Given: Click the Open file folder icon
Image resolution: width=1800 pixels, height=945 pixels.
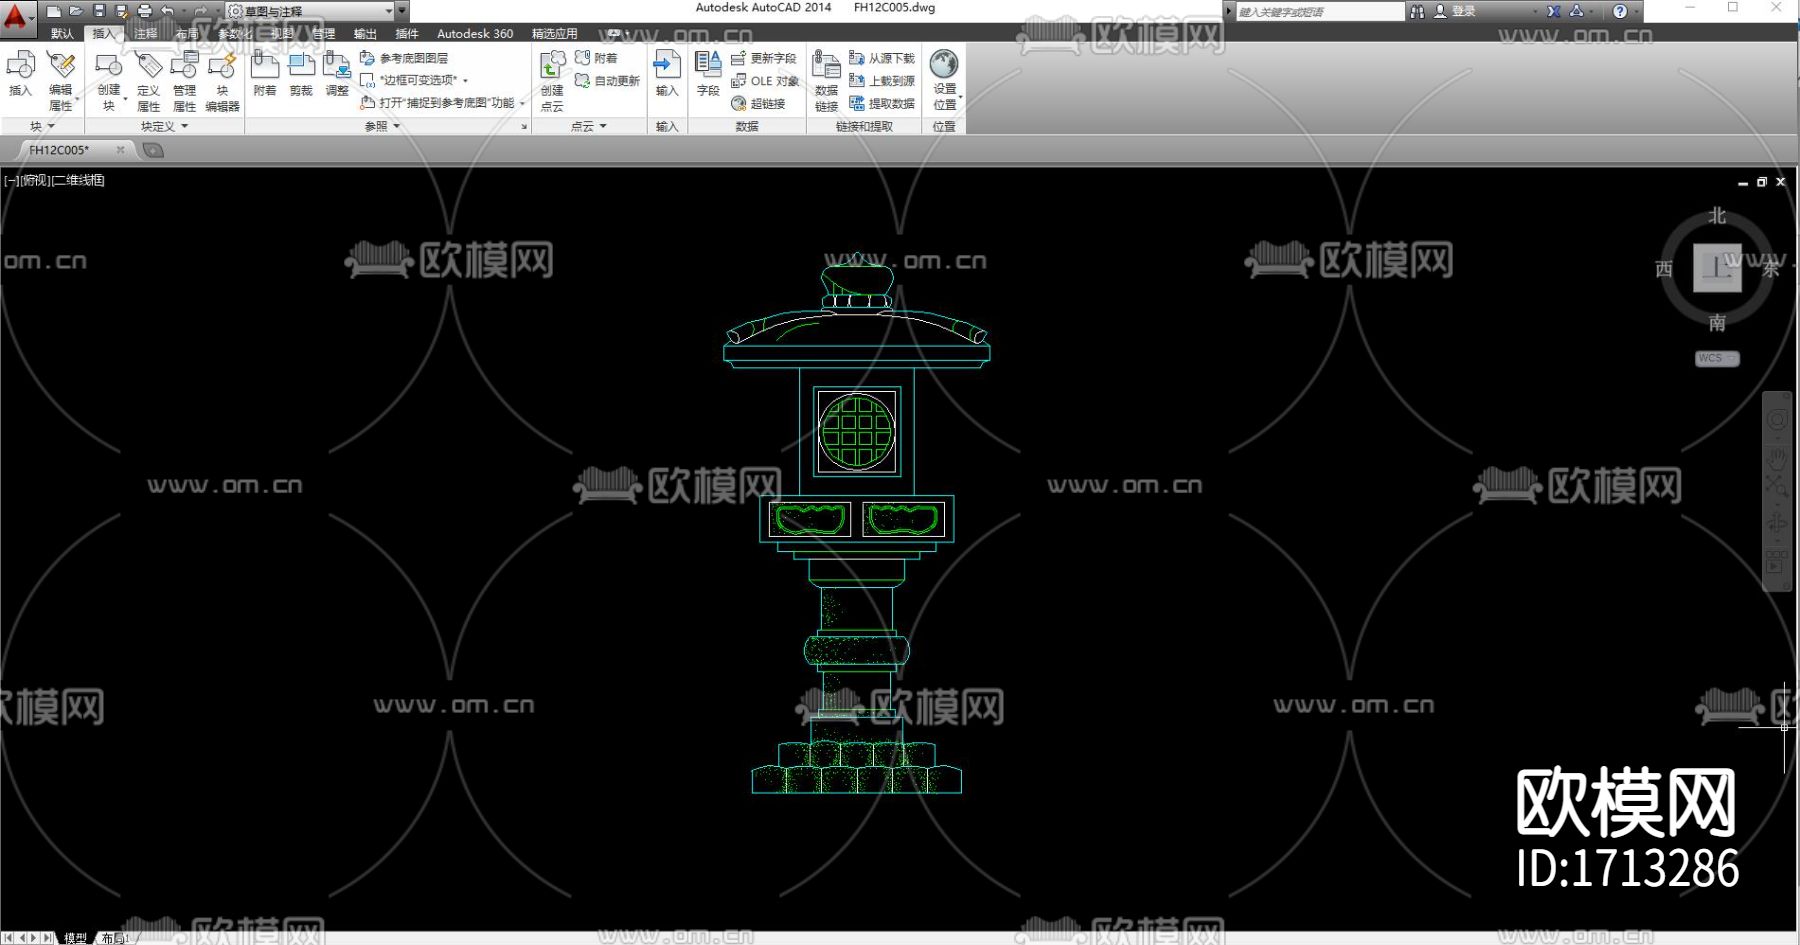Looking at the screenshot, I should click(76, 11).
